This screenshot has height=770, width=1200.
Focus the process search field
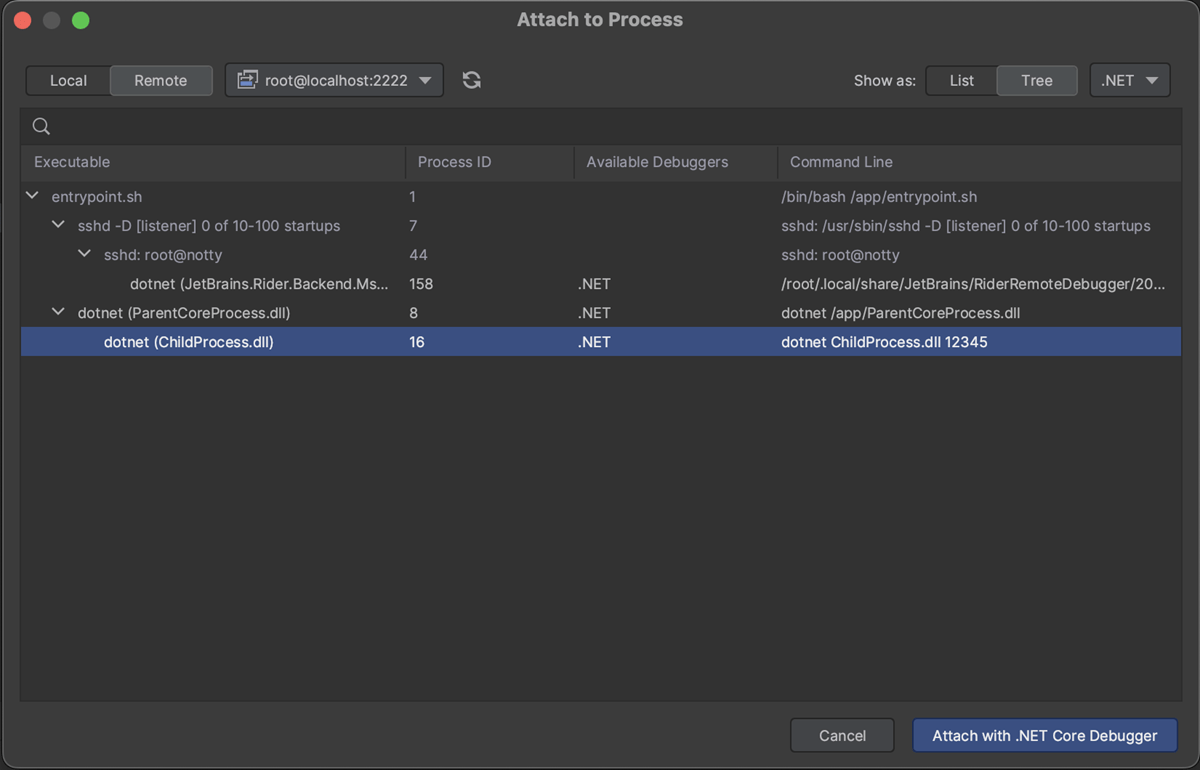[600, 126]
